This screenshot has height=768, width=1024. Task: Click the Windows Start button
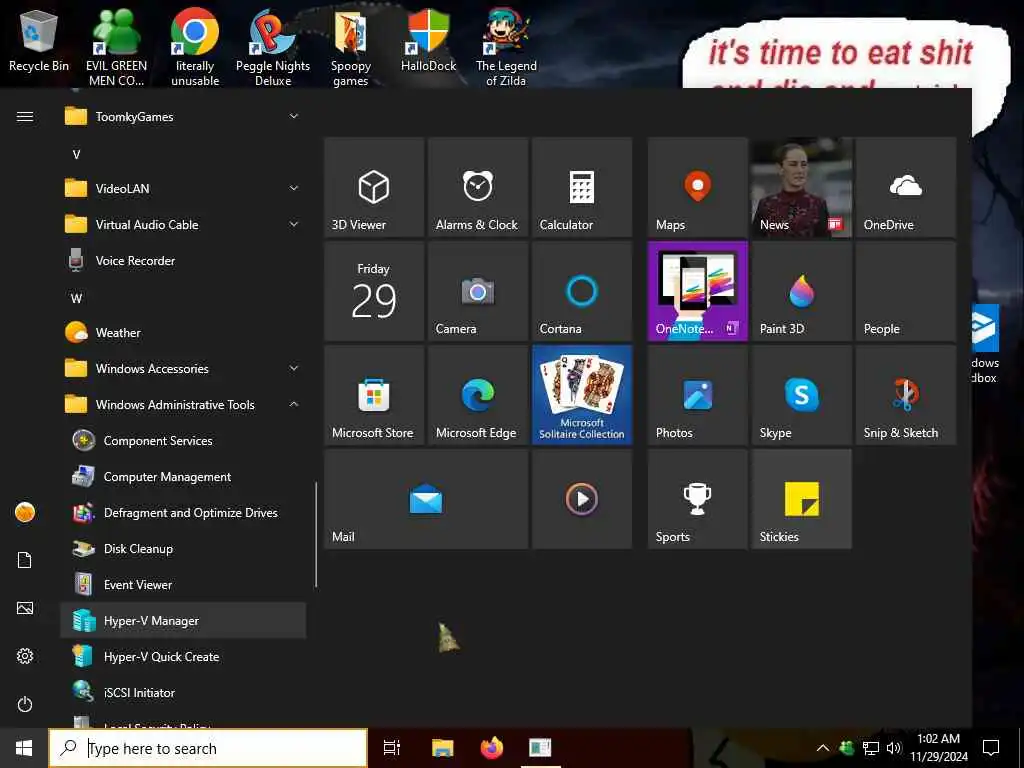pyautogui.click(x=24, y=748)
